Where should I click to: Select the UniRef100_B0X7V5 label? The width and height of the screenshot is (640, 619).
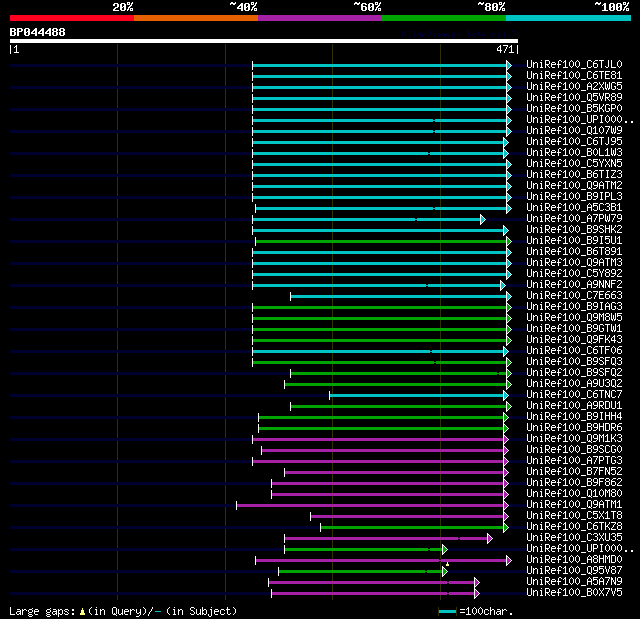574,593
